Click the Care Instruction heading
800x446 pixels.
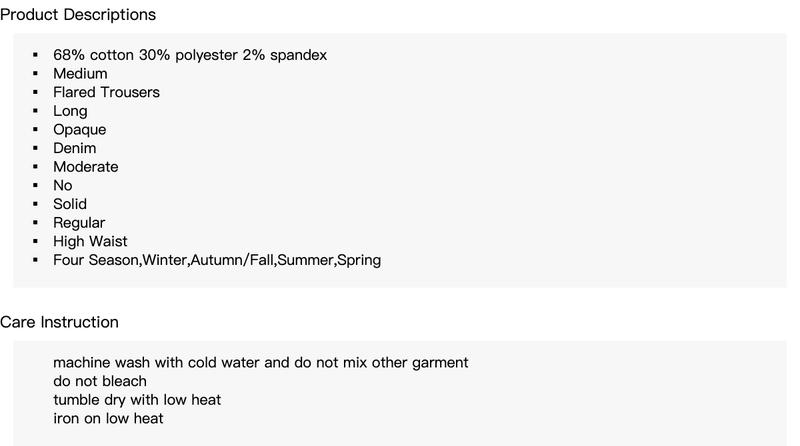(59, 322)
